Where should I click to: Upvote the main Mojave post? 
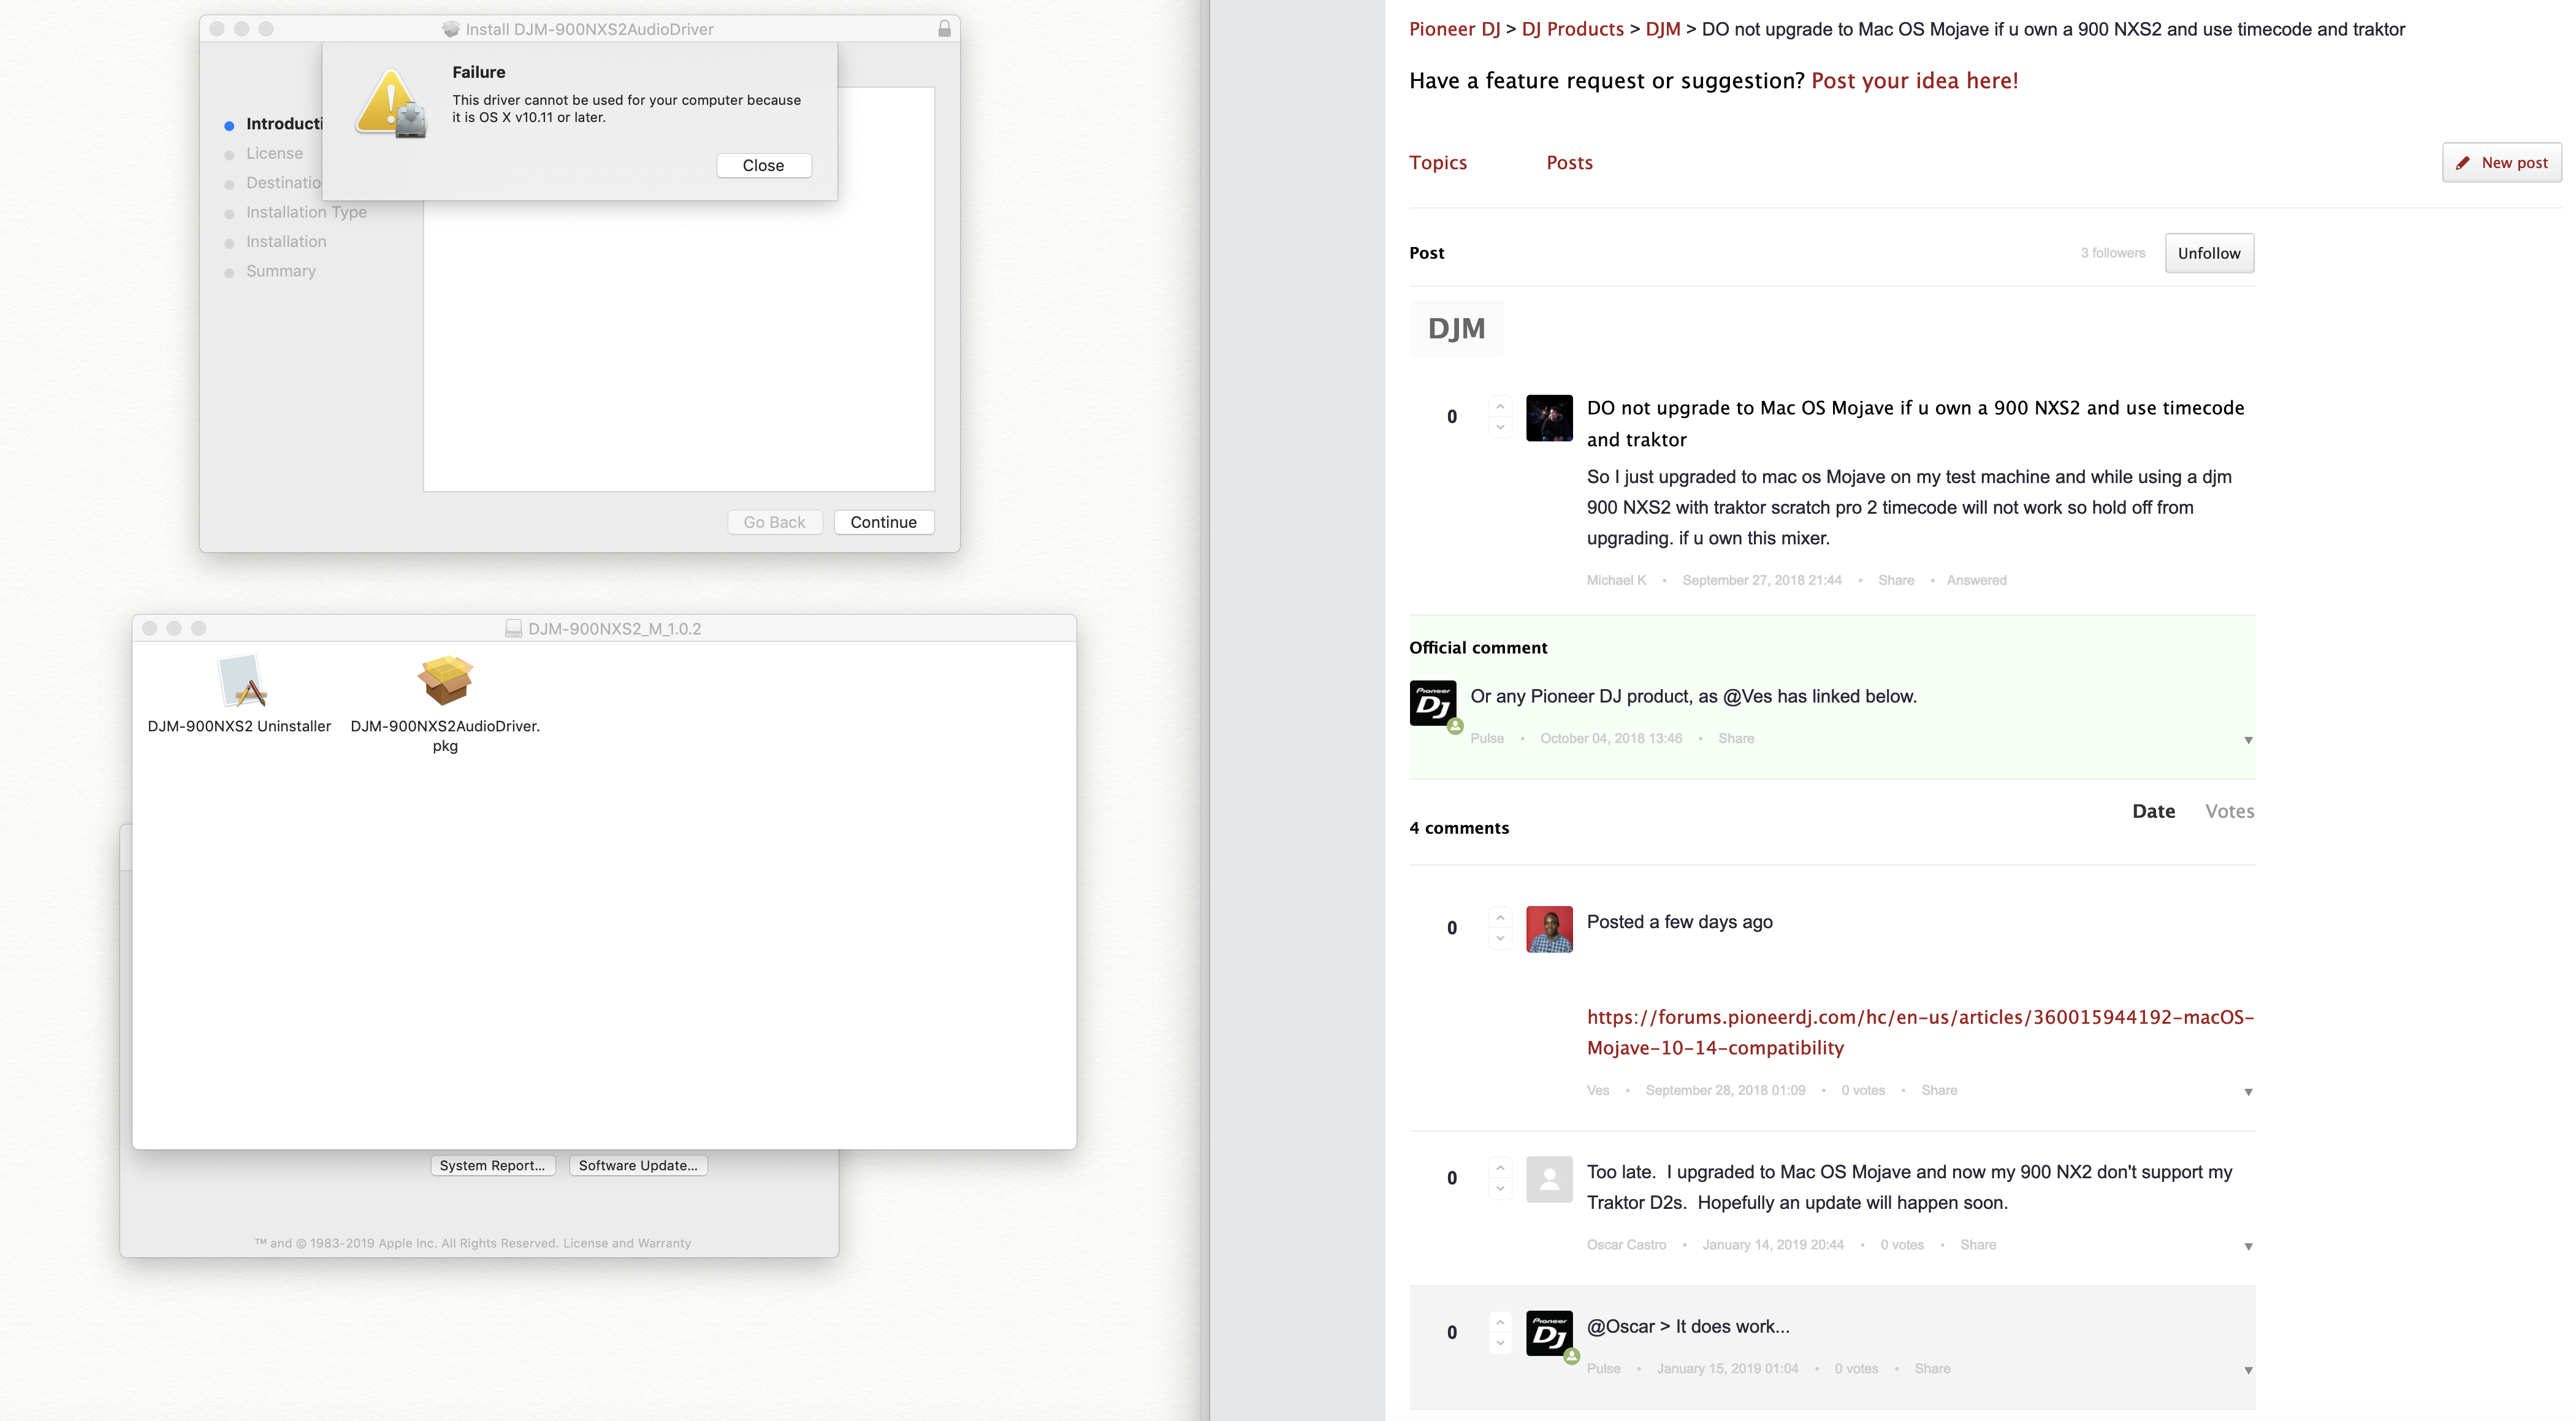[x=1500, y=406]
